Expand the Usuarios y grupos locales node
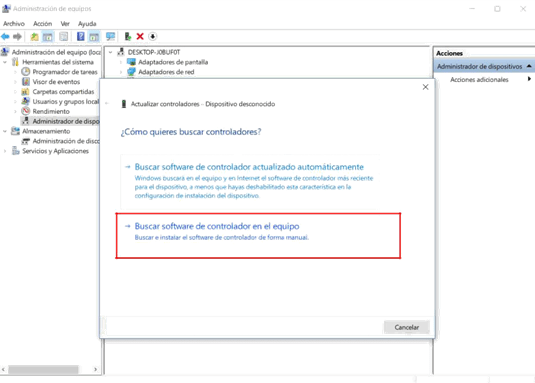This screenshot has height=383, width=535. pyautogui.click(x=15, y=102)
